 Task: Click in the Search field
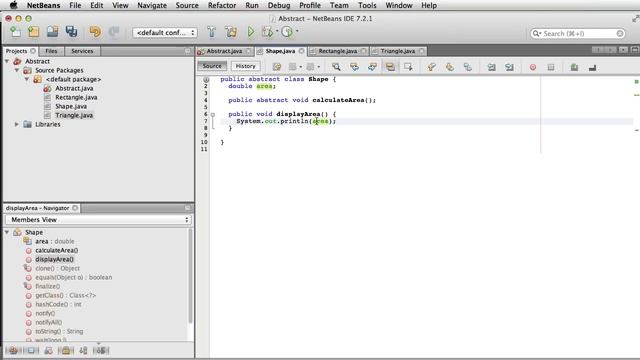coord(578,33)
